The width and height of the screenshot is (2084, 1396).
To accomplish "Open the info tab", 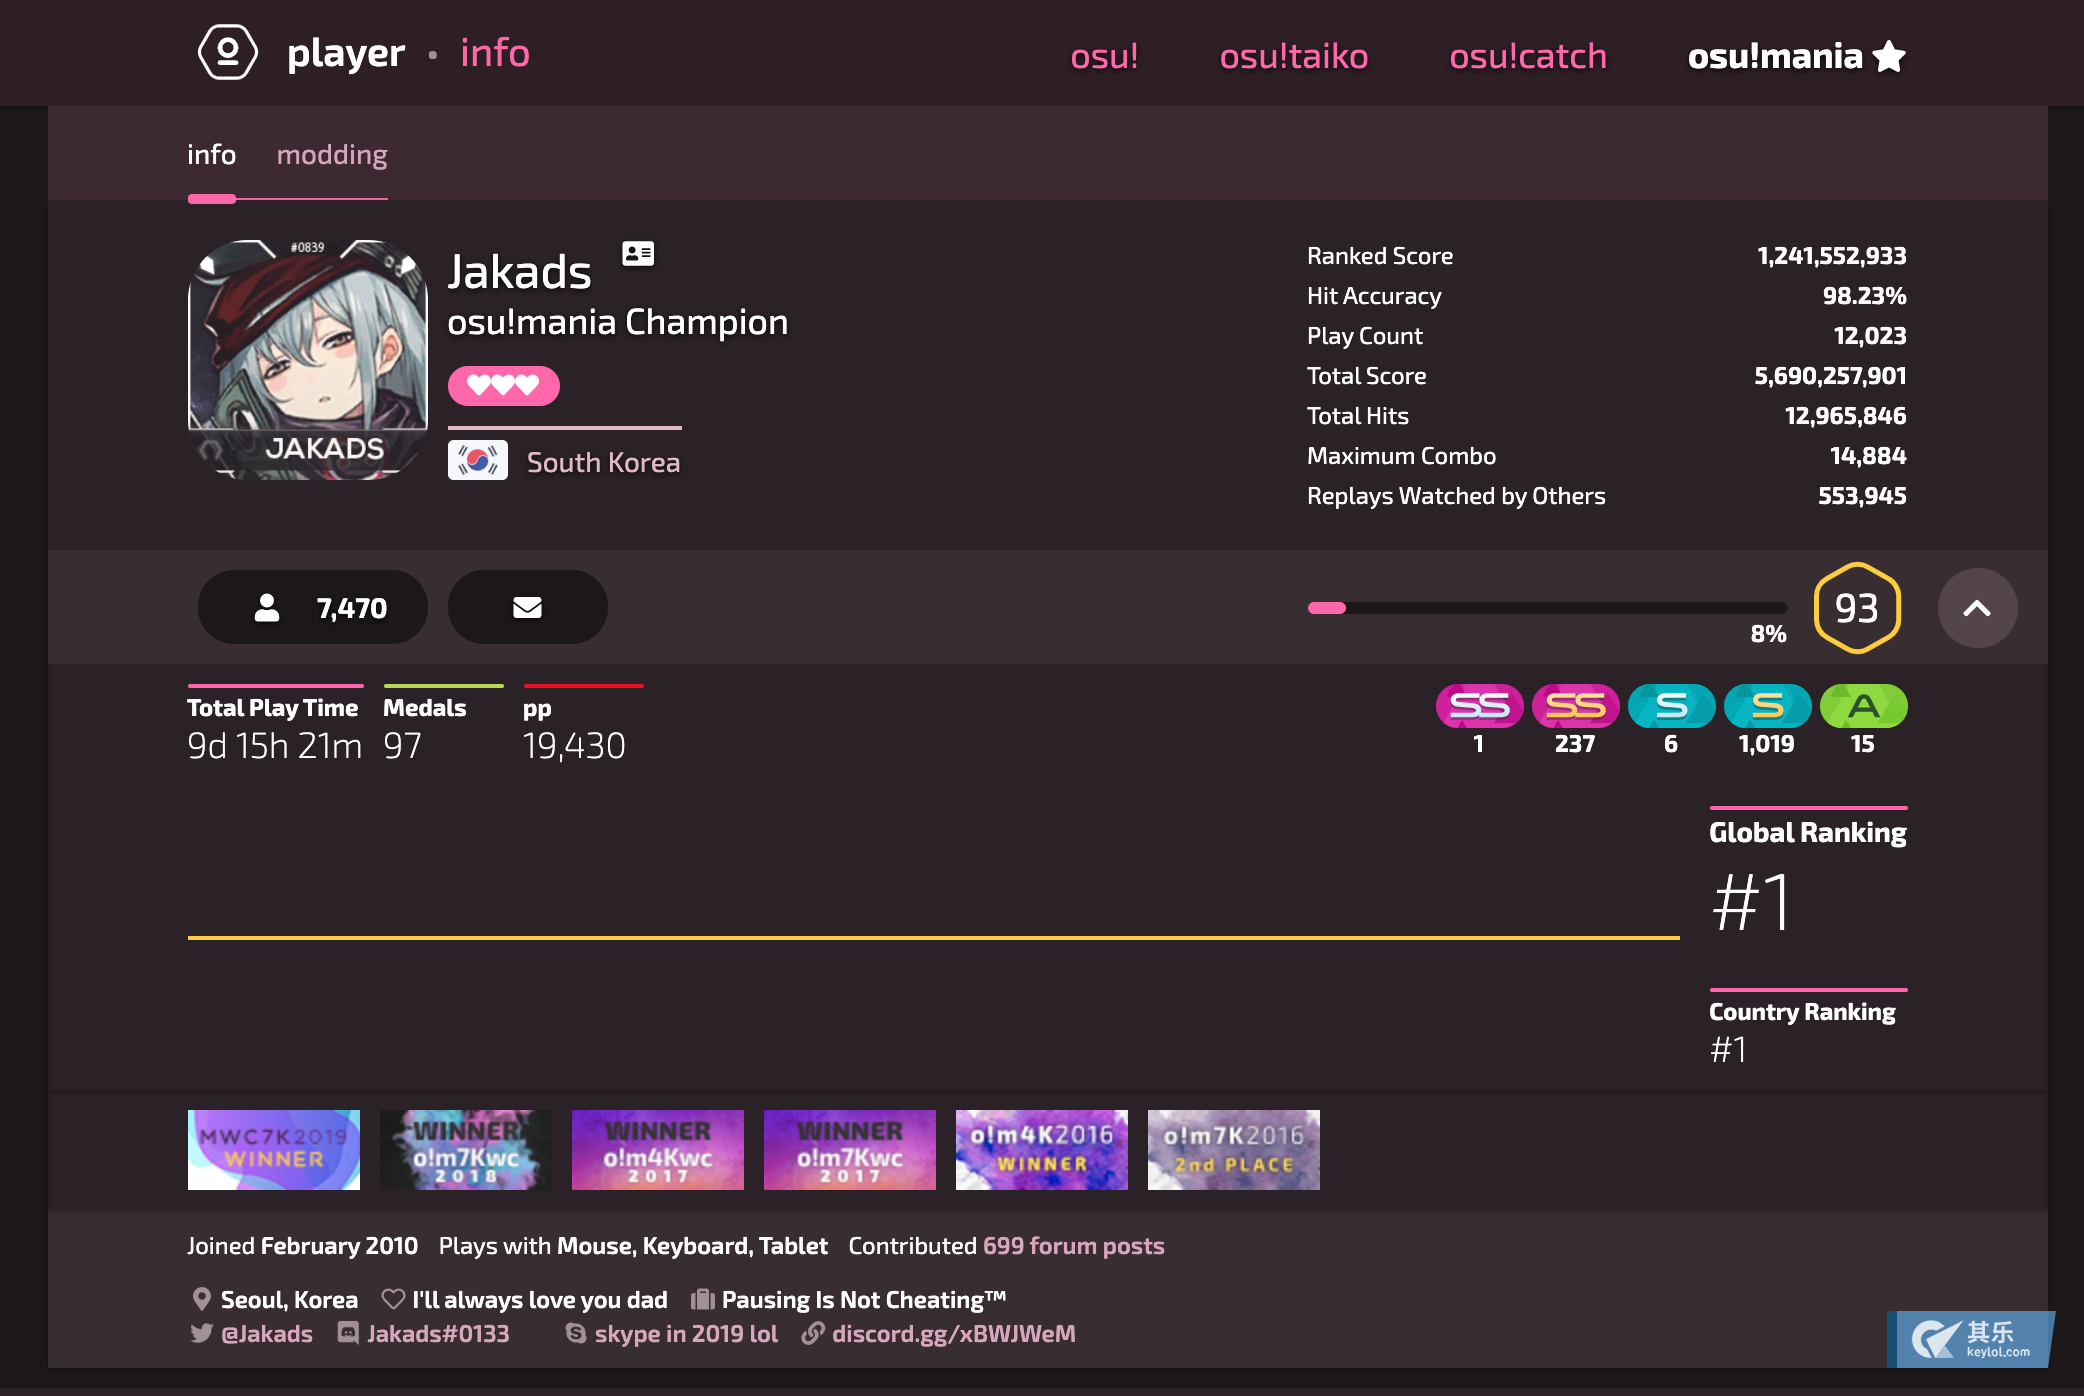I will pyautogui.click(x=211, y=155).
